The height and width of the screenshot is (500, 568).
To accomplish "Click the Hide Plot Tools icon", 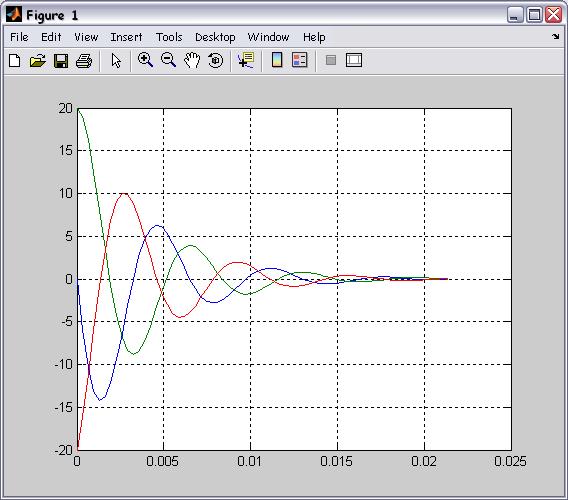I will (331, 60).
